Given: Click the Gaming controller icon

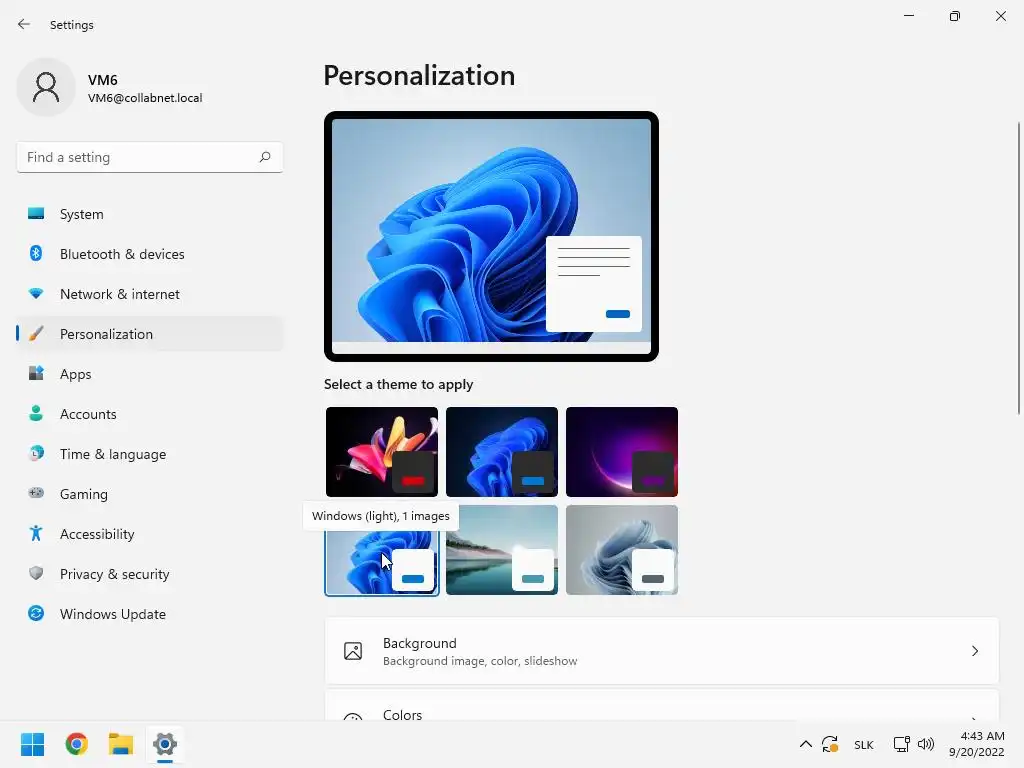Looking at the screenshot, I should [36, 493].
